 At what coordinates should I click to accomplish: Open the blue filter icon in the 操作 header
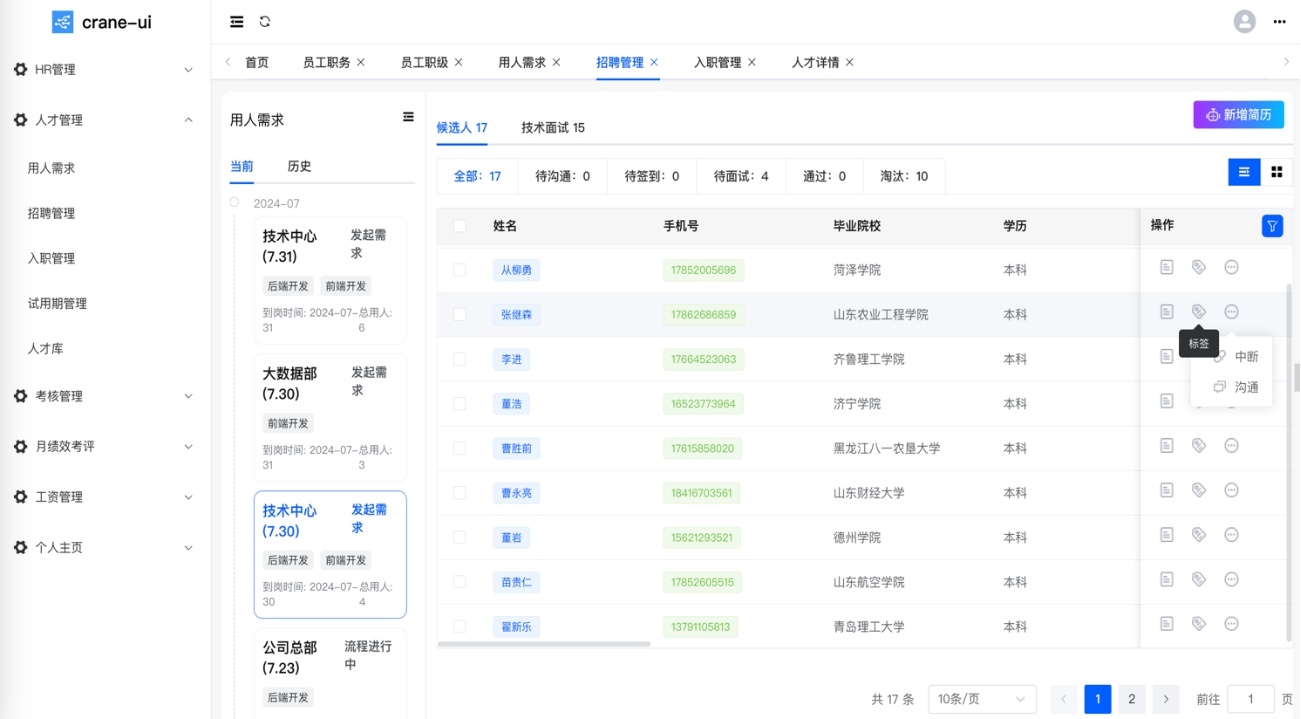point(1272,226)
